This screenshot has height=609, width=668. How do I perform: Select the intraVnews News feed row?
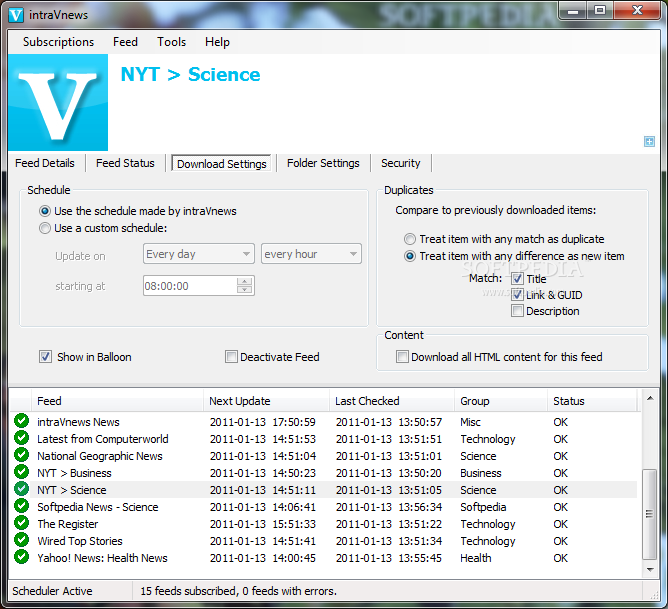pos(323,422)
